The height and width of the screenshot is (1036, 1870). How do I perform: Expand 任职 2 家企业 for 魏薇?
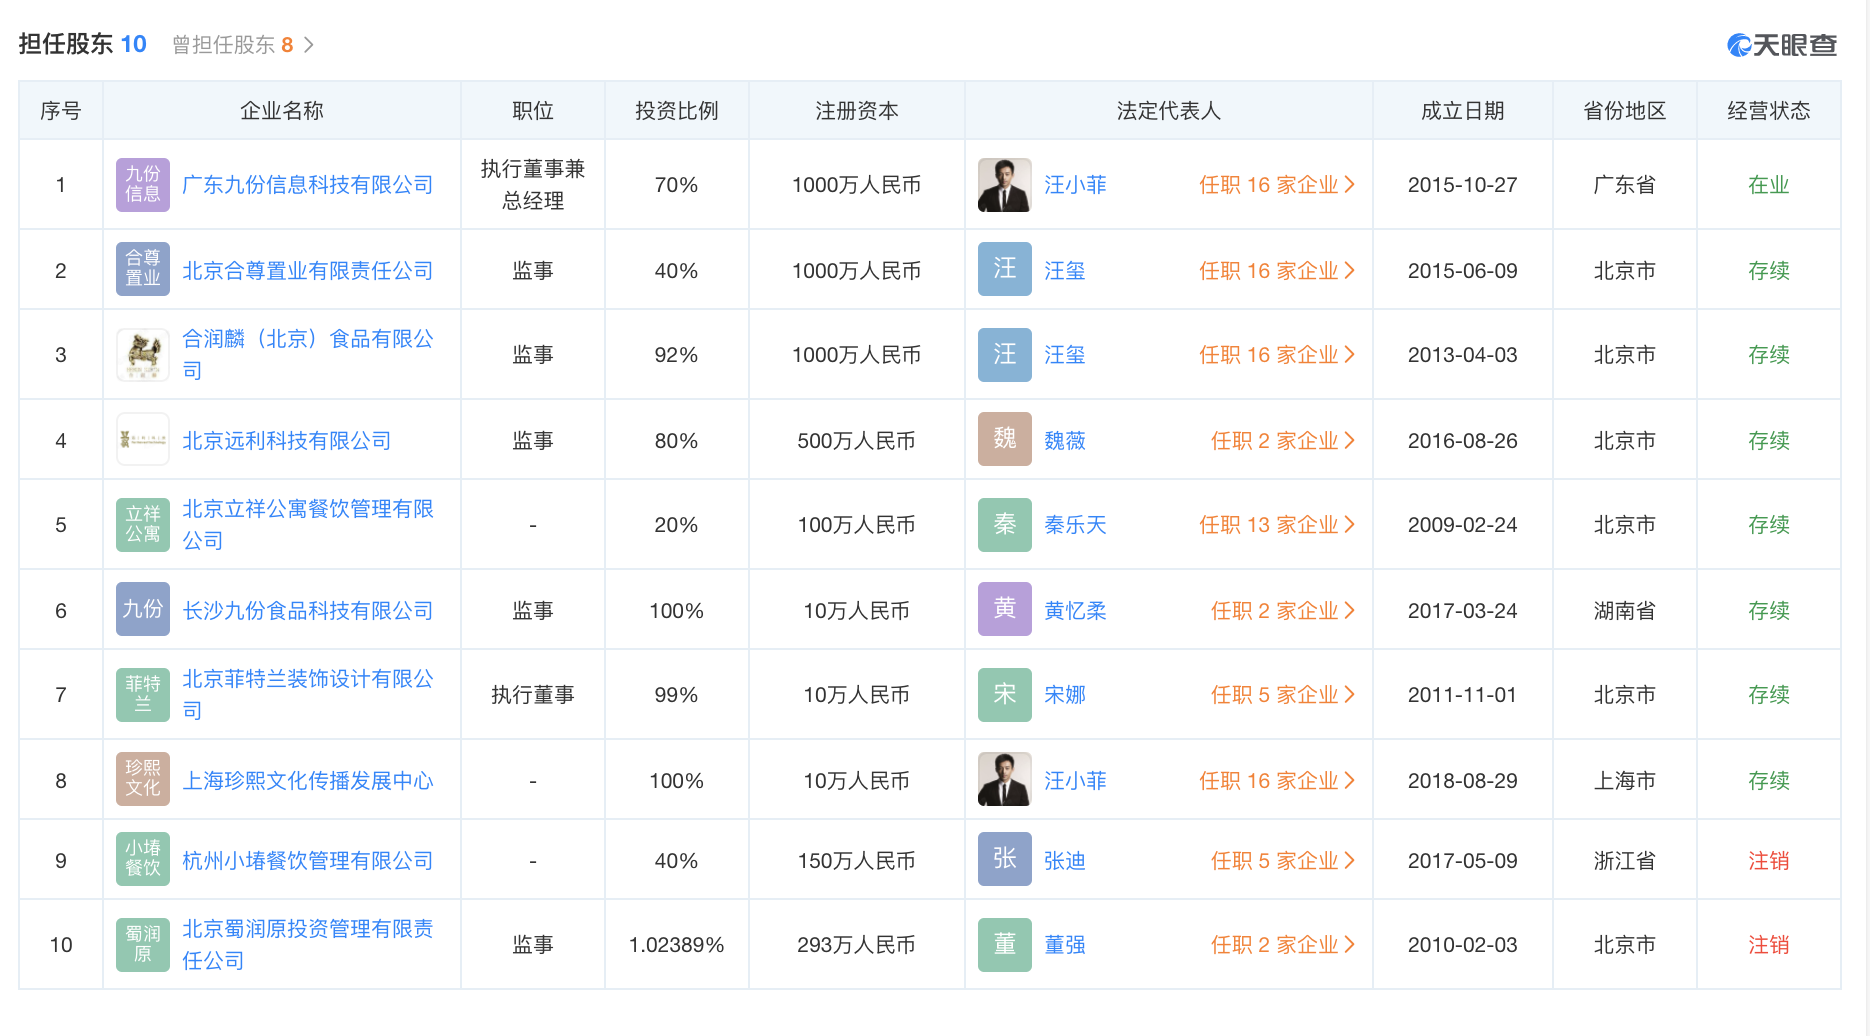[x=1282, y=441]
